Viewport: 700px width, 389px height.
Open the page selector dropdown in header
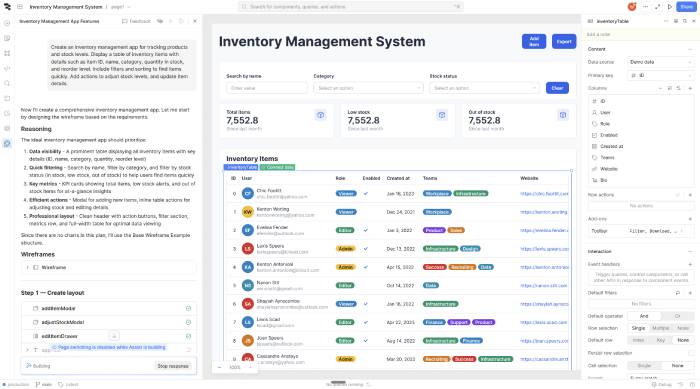click(121, 7)
